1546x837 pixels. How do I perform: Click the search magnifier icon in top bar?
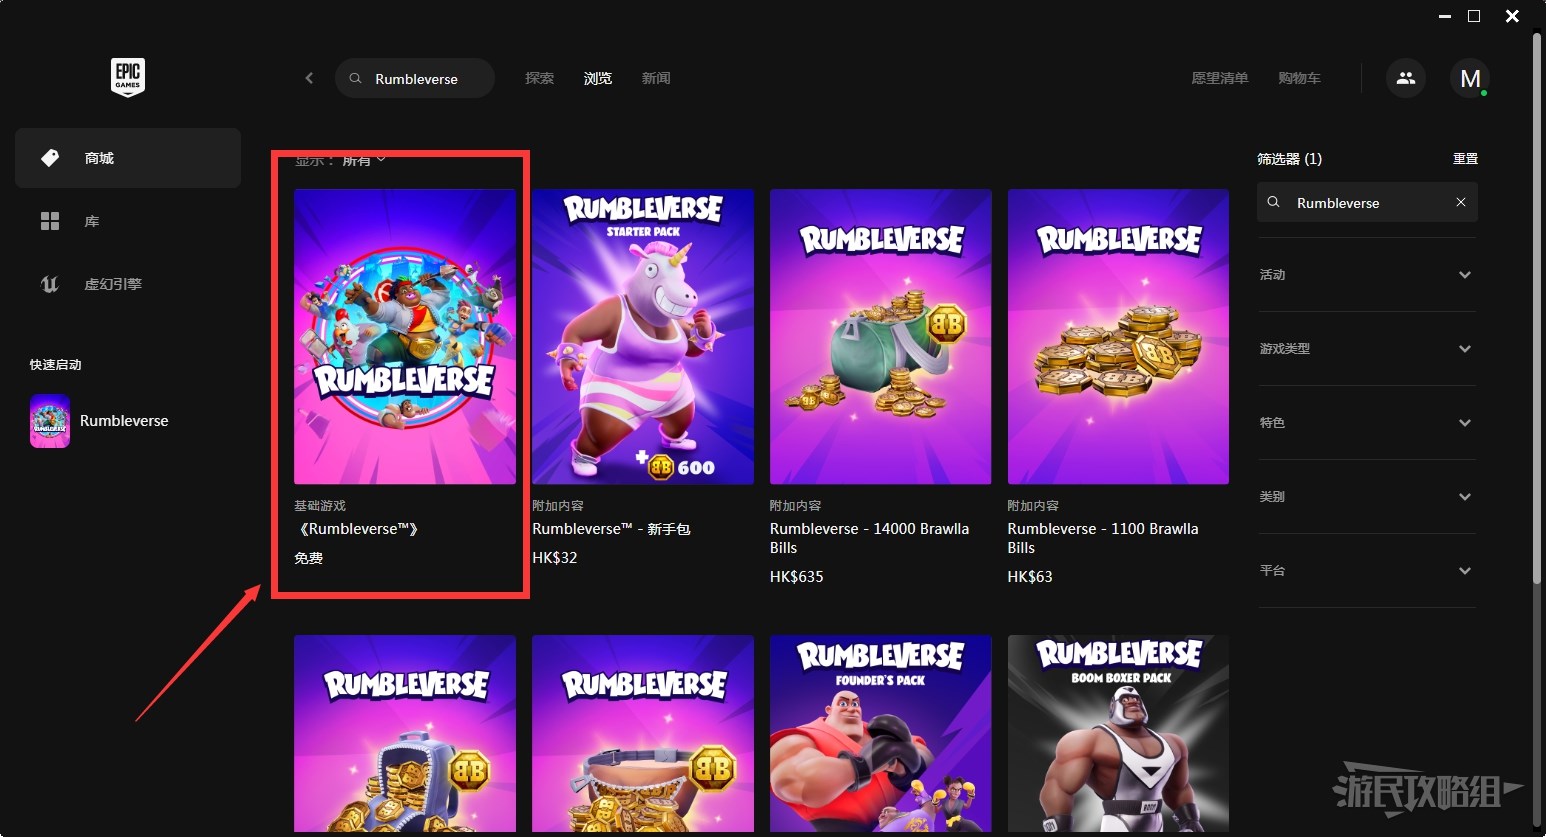[355, 78]
